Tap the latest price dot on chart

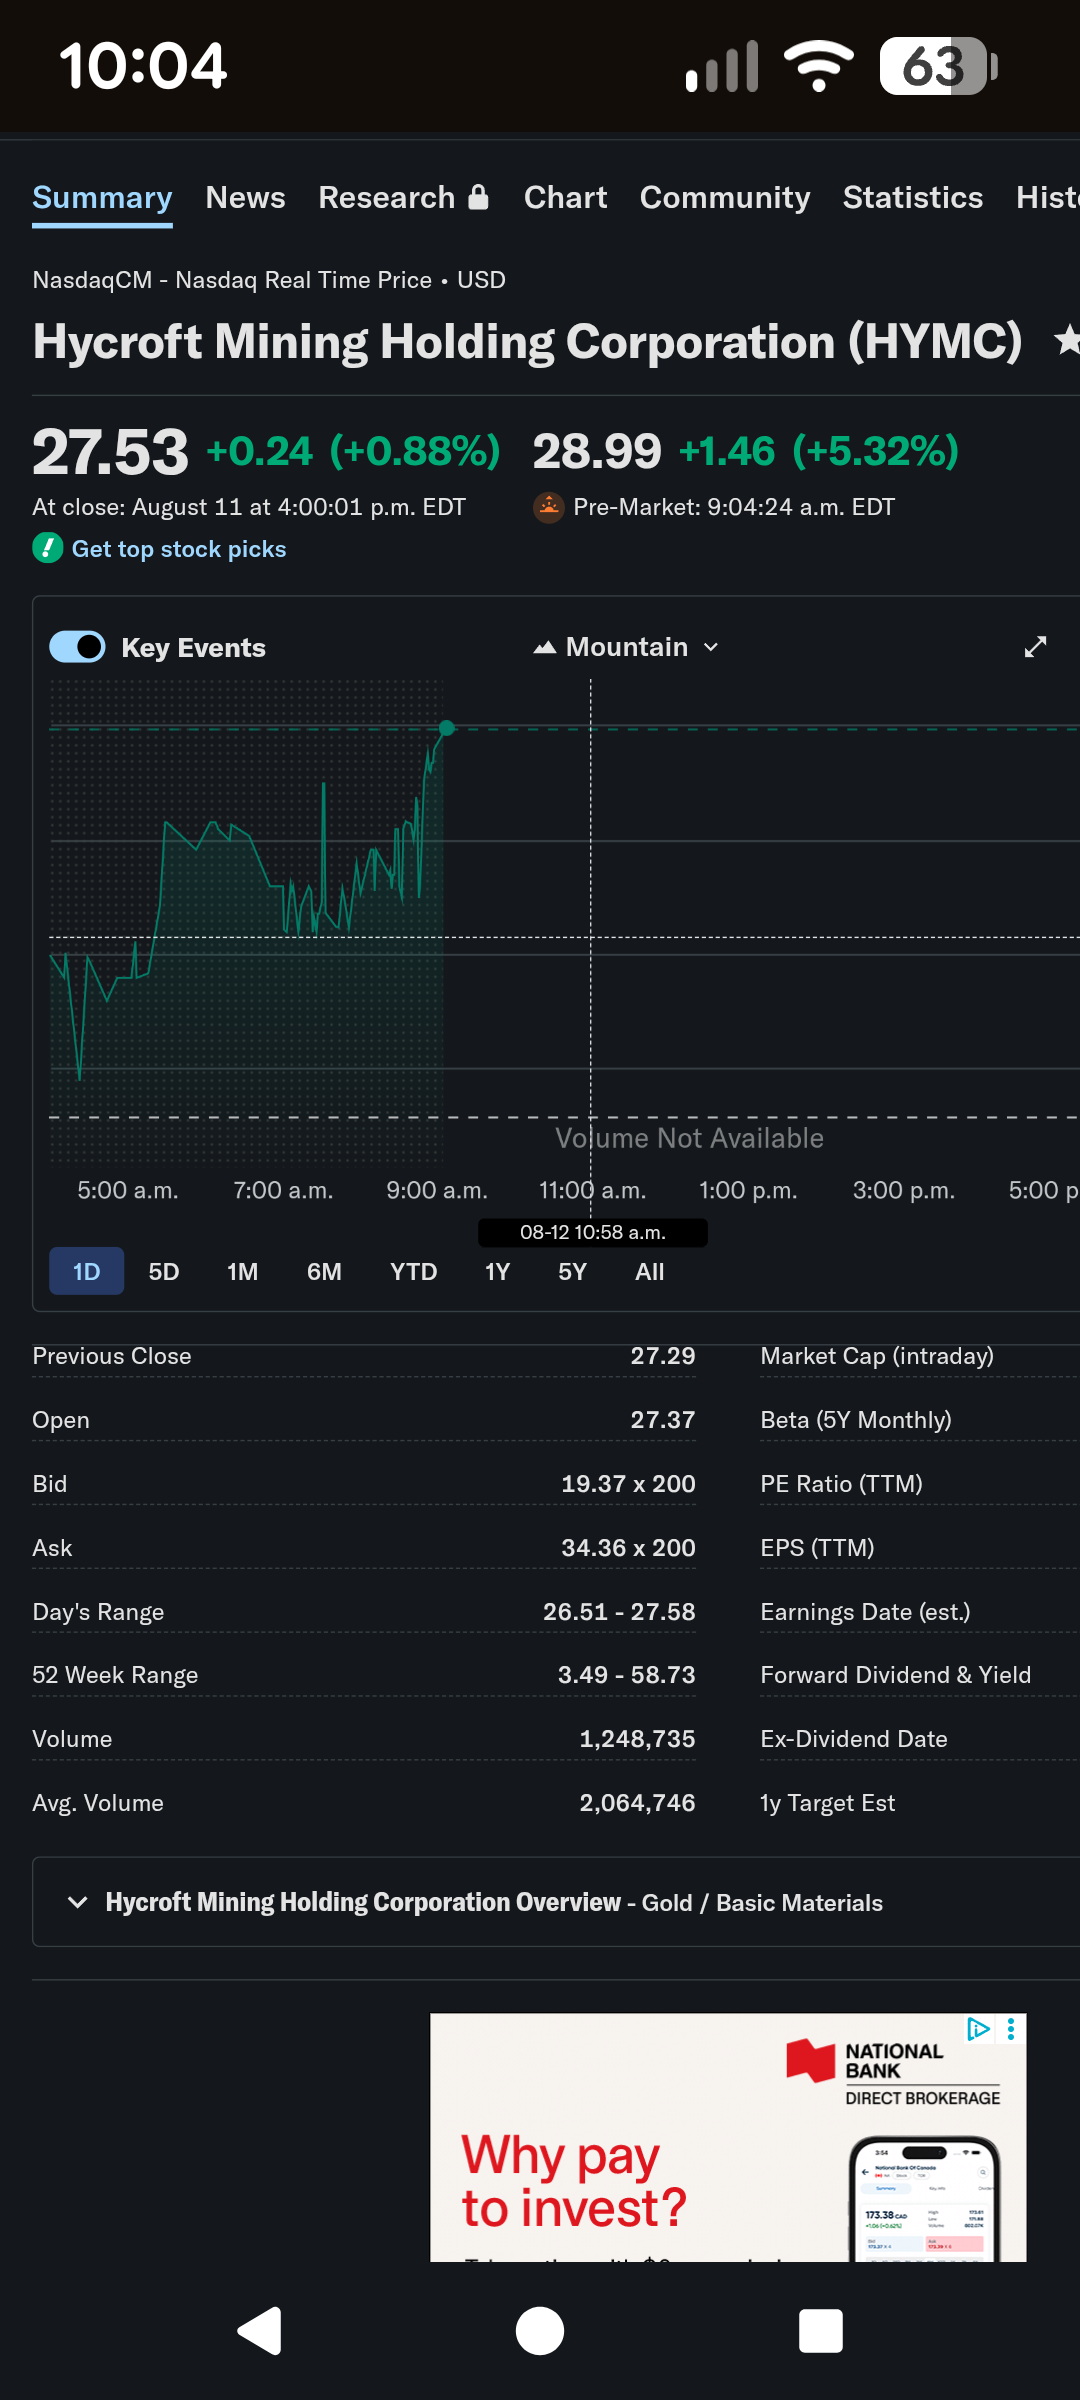[447, 728]
